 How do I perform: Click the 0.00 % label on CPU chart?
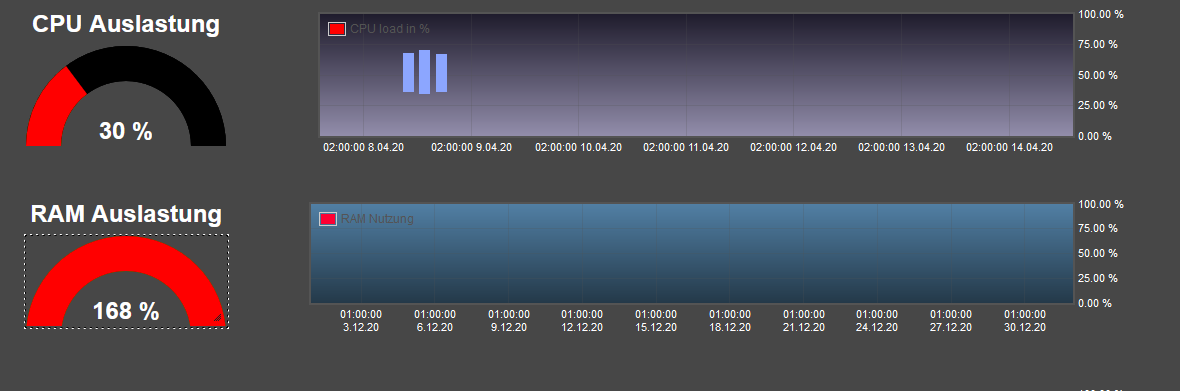coord(1095,136)
